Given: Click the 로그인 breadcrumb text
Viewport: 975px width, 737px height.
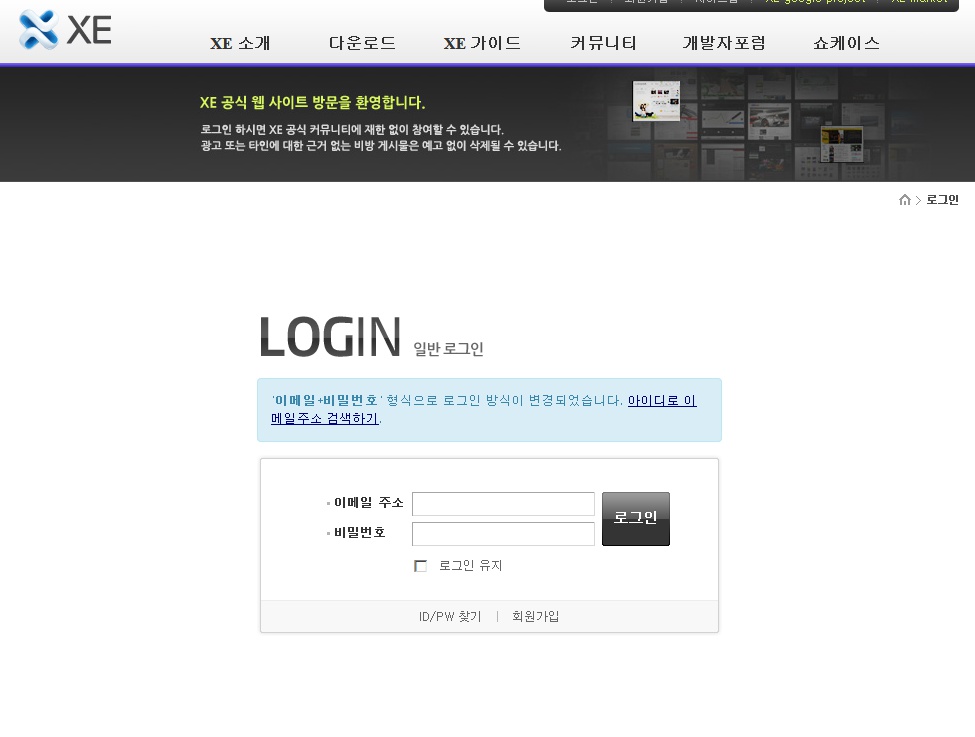Looking at the screenshot, I should tap(942, 200).
